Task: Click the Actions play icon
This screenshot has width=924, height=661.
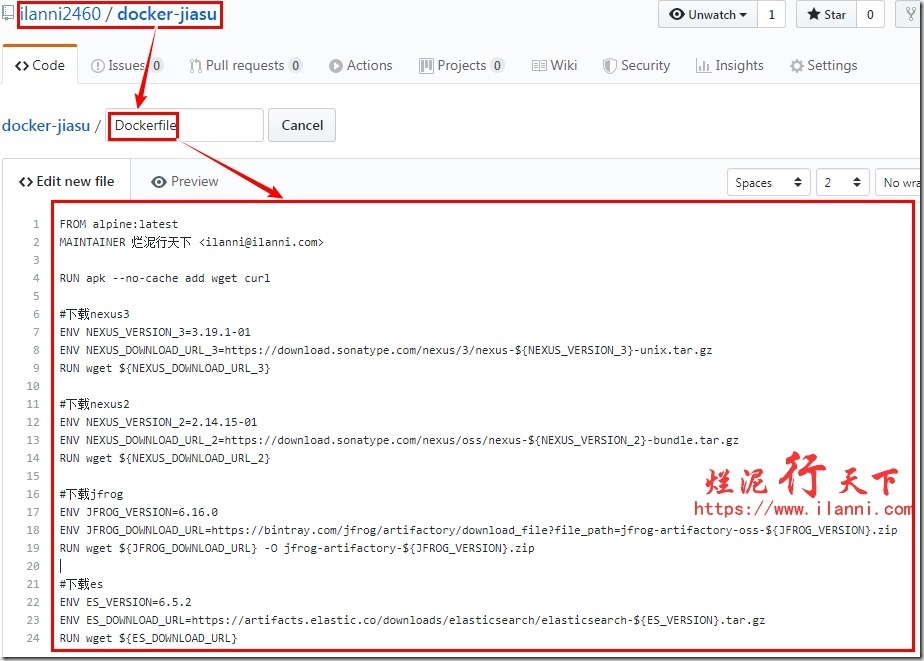Action: click(336, 66)
